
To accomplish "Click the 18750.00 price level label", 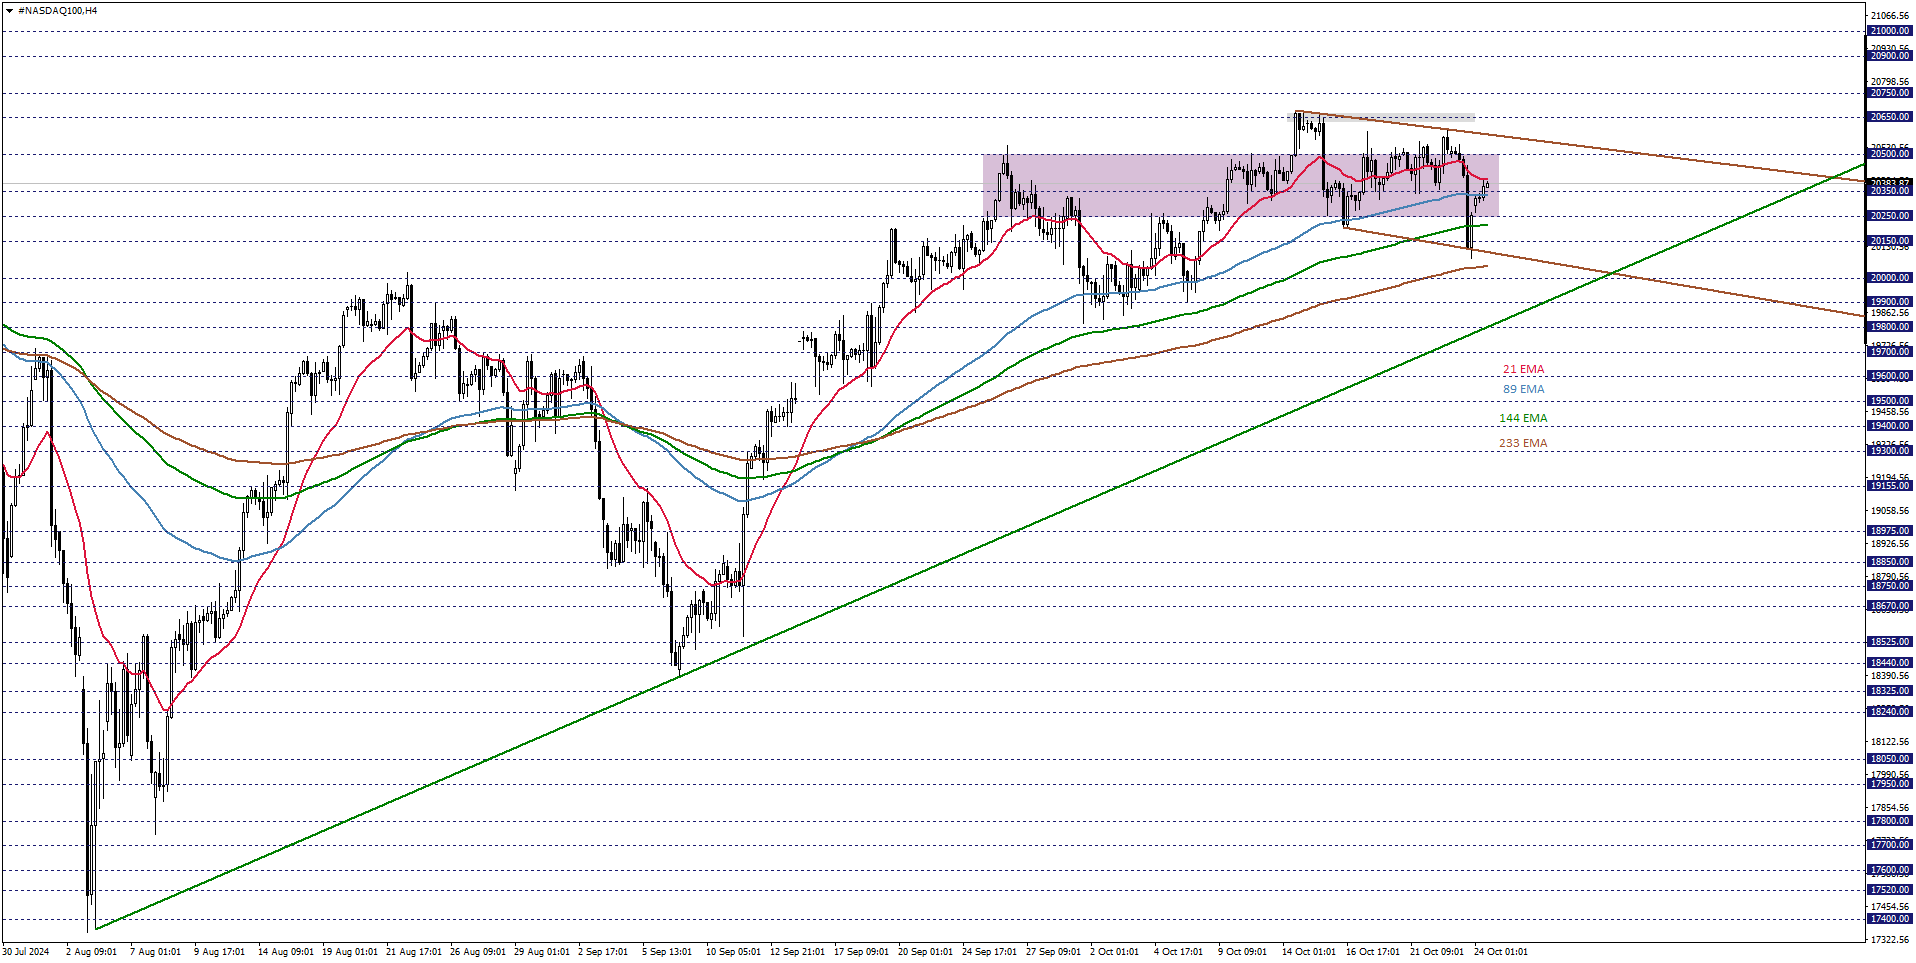I will pyautogui.click(x=1889, y=586).
